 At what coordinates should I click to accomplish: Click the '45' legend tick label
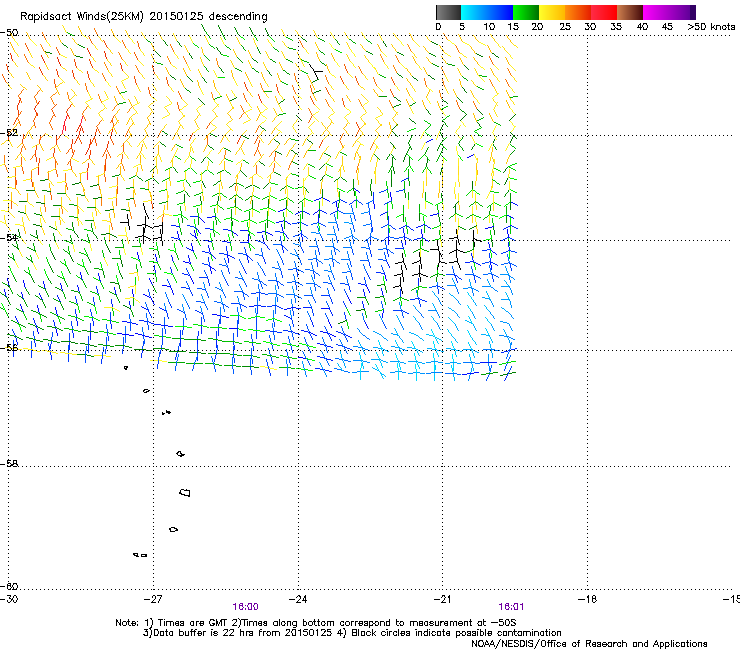click(x=667, y=27)
